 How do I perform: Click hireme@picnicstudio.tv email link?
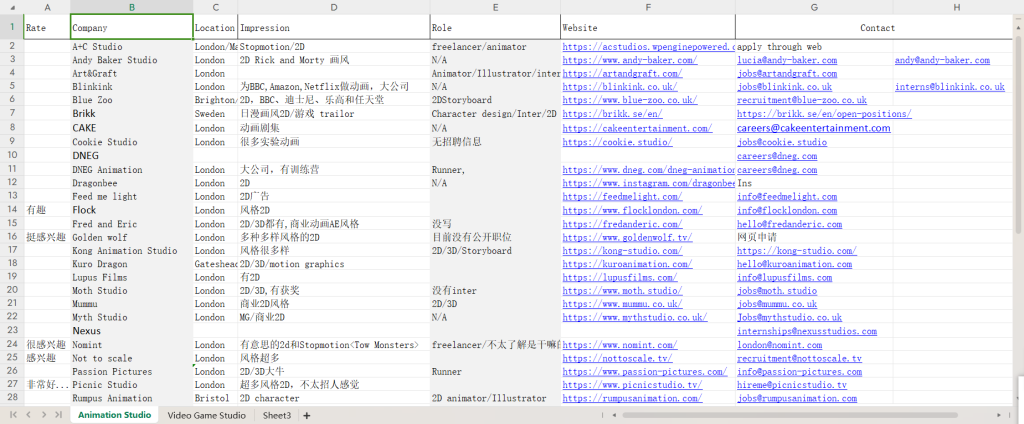pos(792,385)
